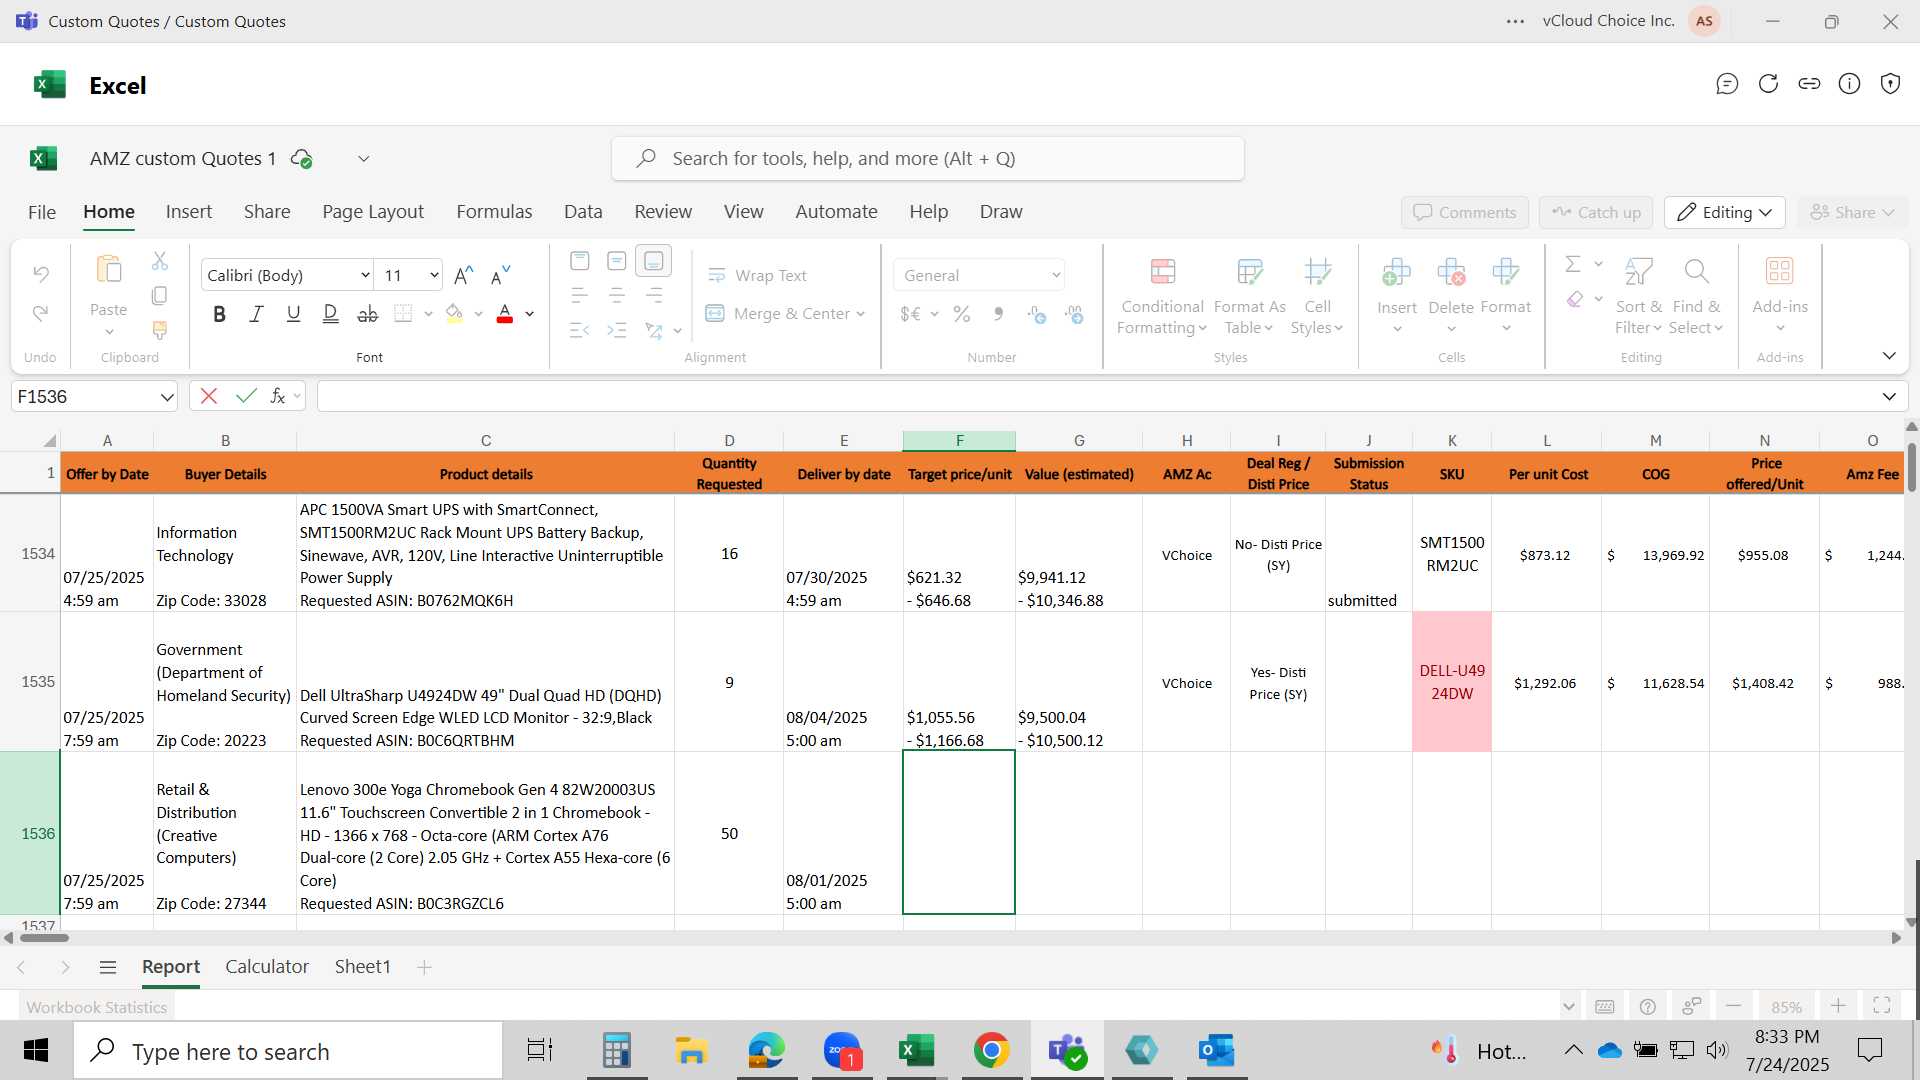This screenshot has width=1920, height=1080.
Task: Confirm the formula entry with the checkmark
Action: coord(246,396)
